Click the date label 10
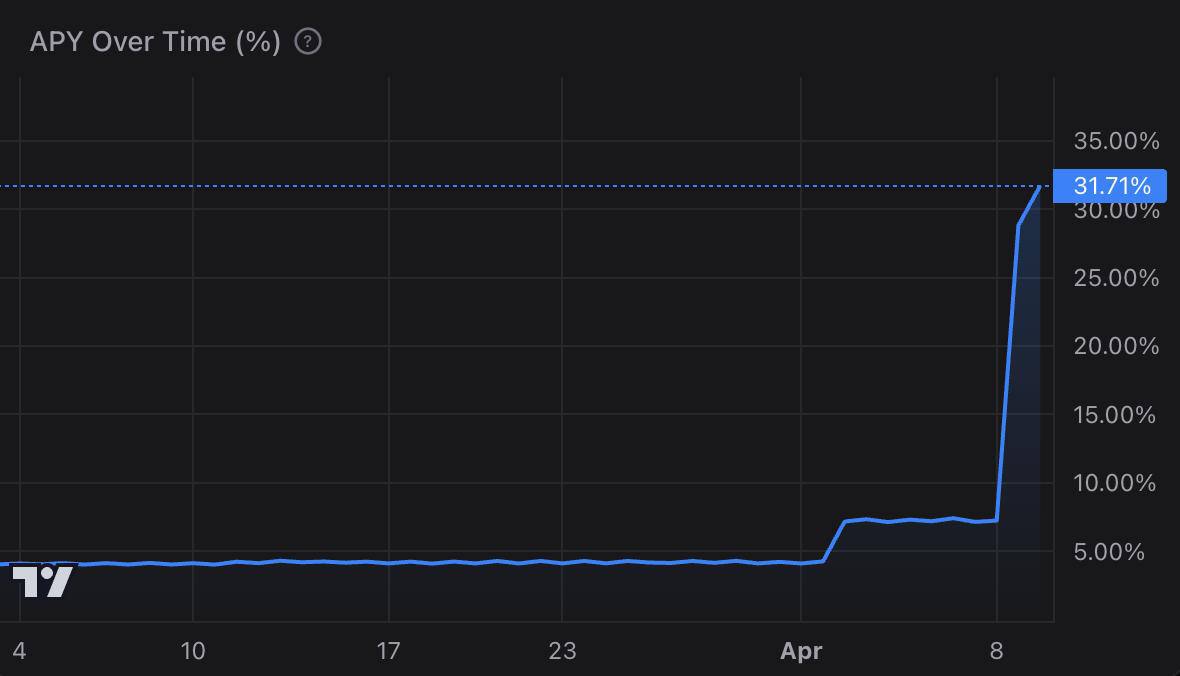The image size is (1180, 676). (193, 650)
